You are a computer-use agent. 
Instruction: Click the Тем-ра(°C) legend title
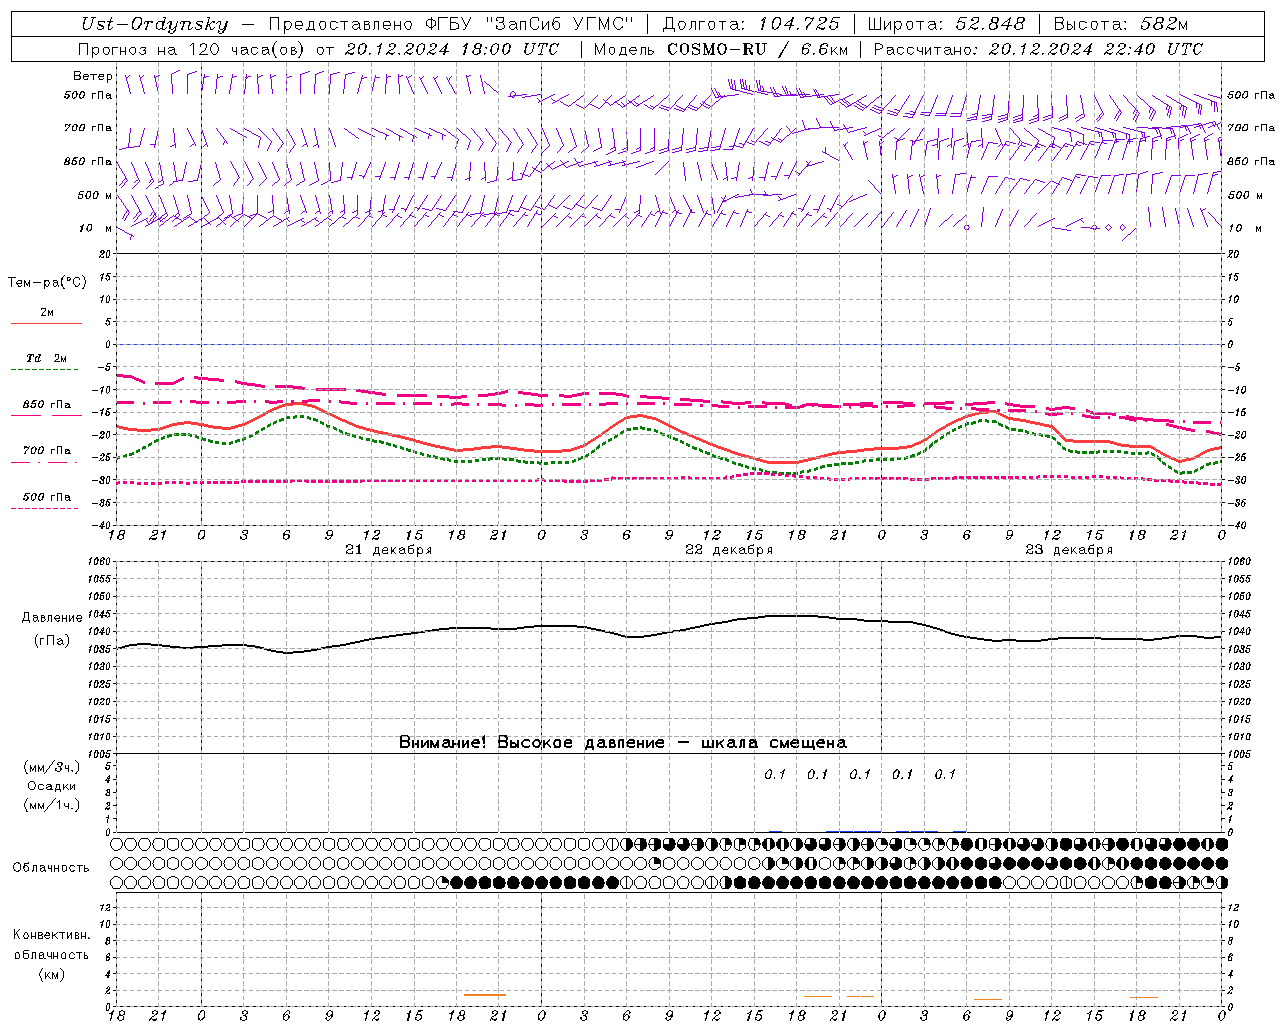(47, 283)
